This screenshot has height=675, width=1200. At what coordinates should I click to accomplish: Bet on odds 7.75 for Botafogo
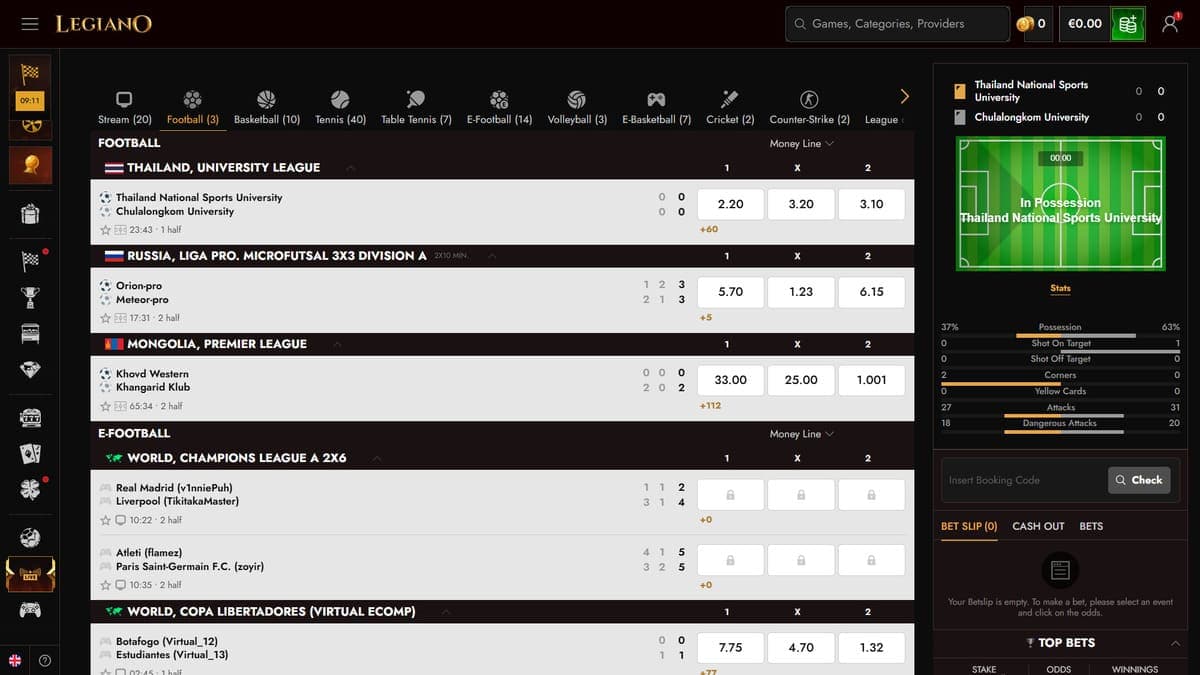[731, 647]
